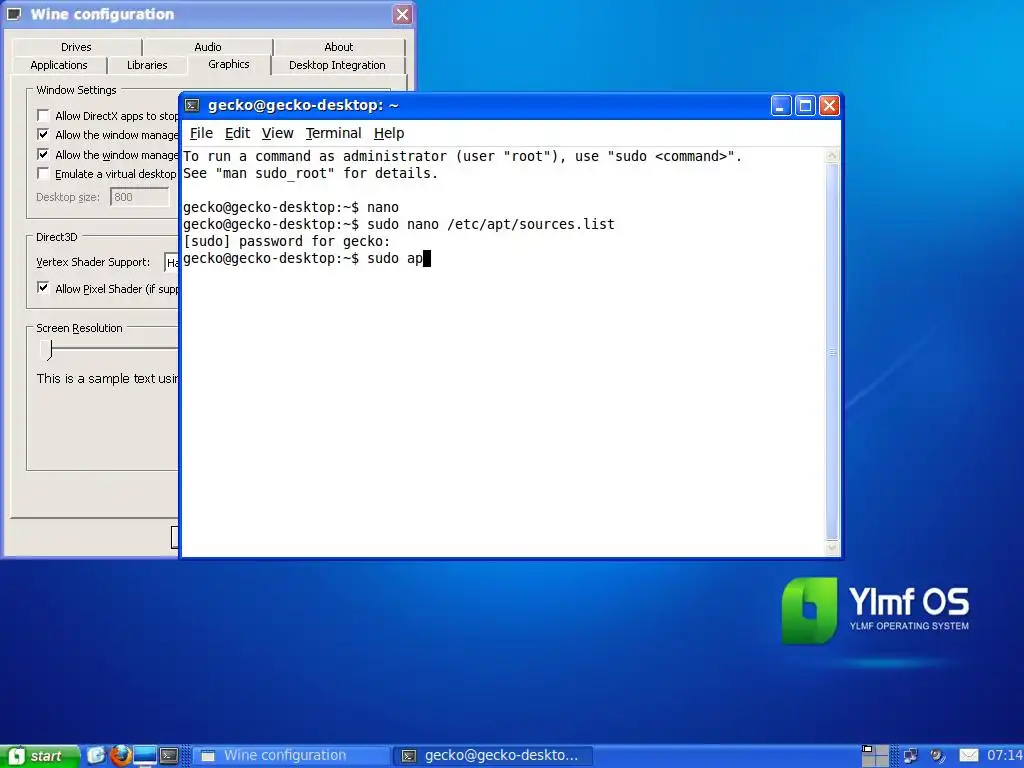Open the terminal View menu
This screenshot has height=768, width=1024.
click(278, 133)
